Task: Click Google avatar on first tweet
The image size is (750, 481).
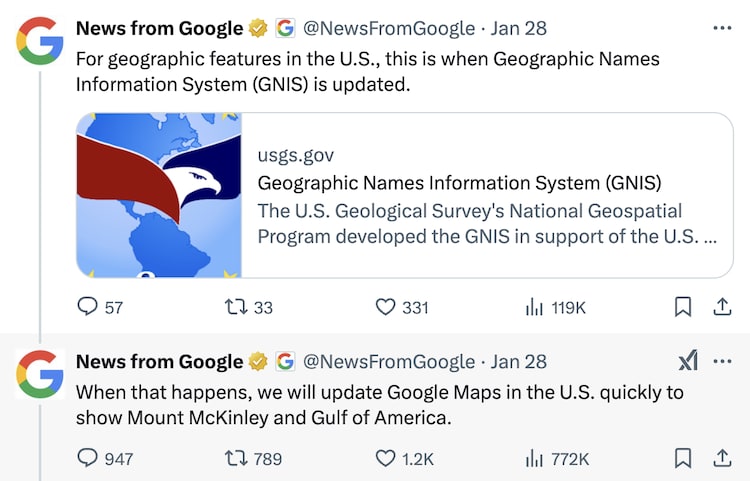Action: (38, 38)
